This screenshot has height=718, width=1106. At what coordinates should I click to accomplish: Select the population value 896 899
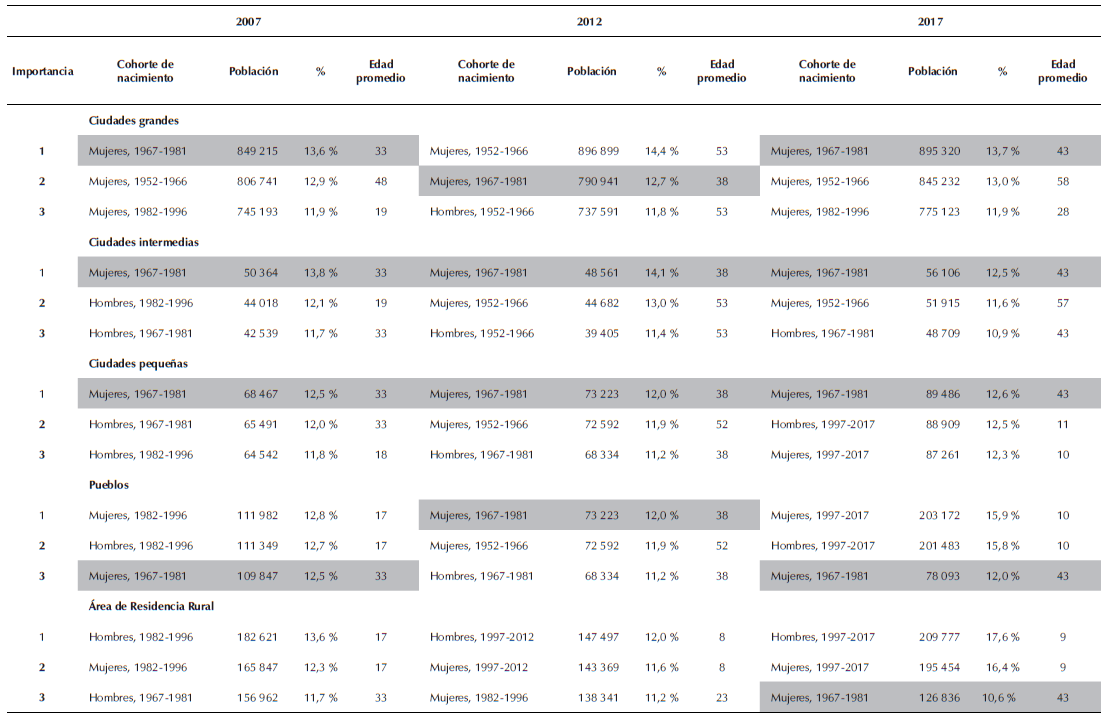pos(598,151)
